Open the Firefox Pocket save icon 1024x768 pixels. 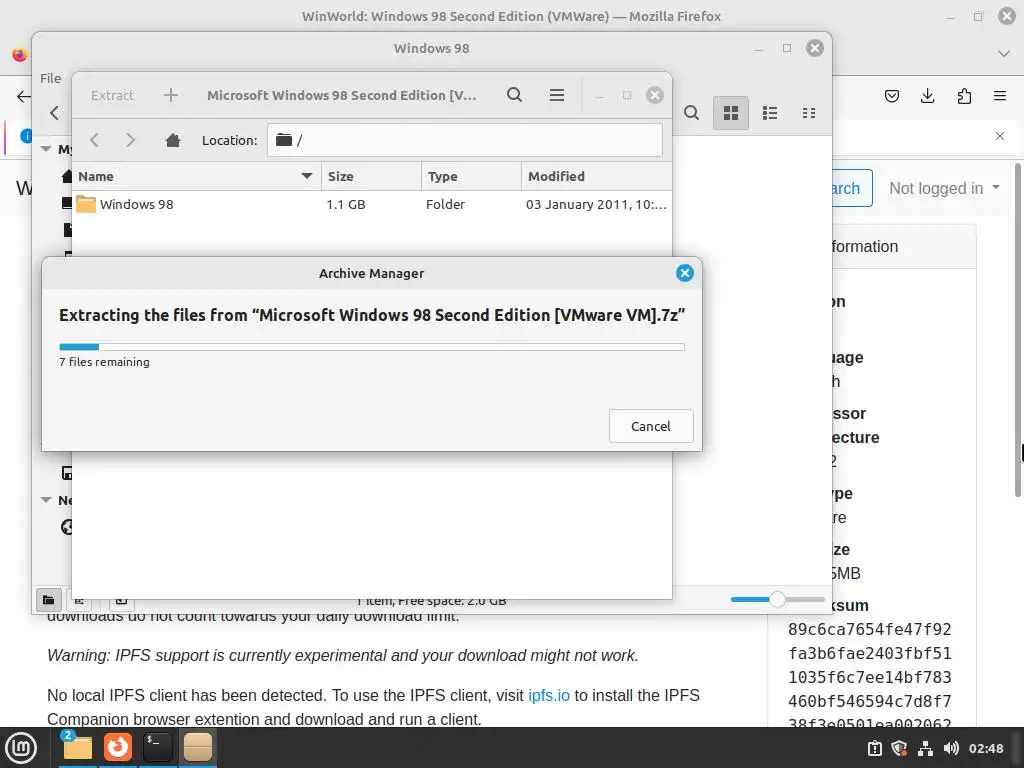point(891,97)
